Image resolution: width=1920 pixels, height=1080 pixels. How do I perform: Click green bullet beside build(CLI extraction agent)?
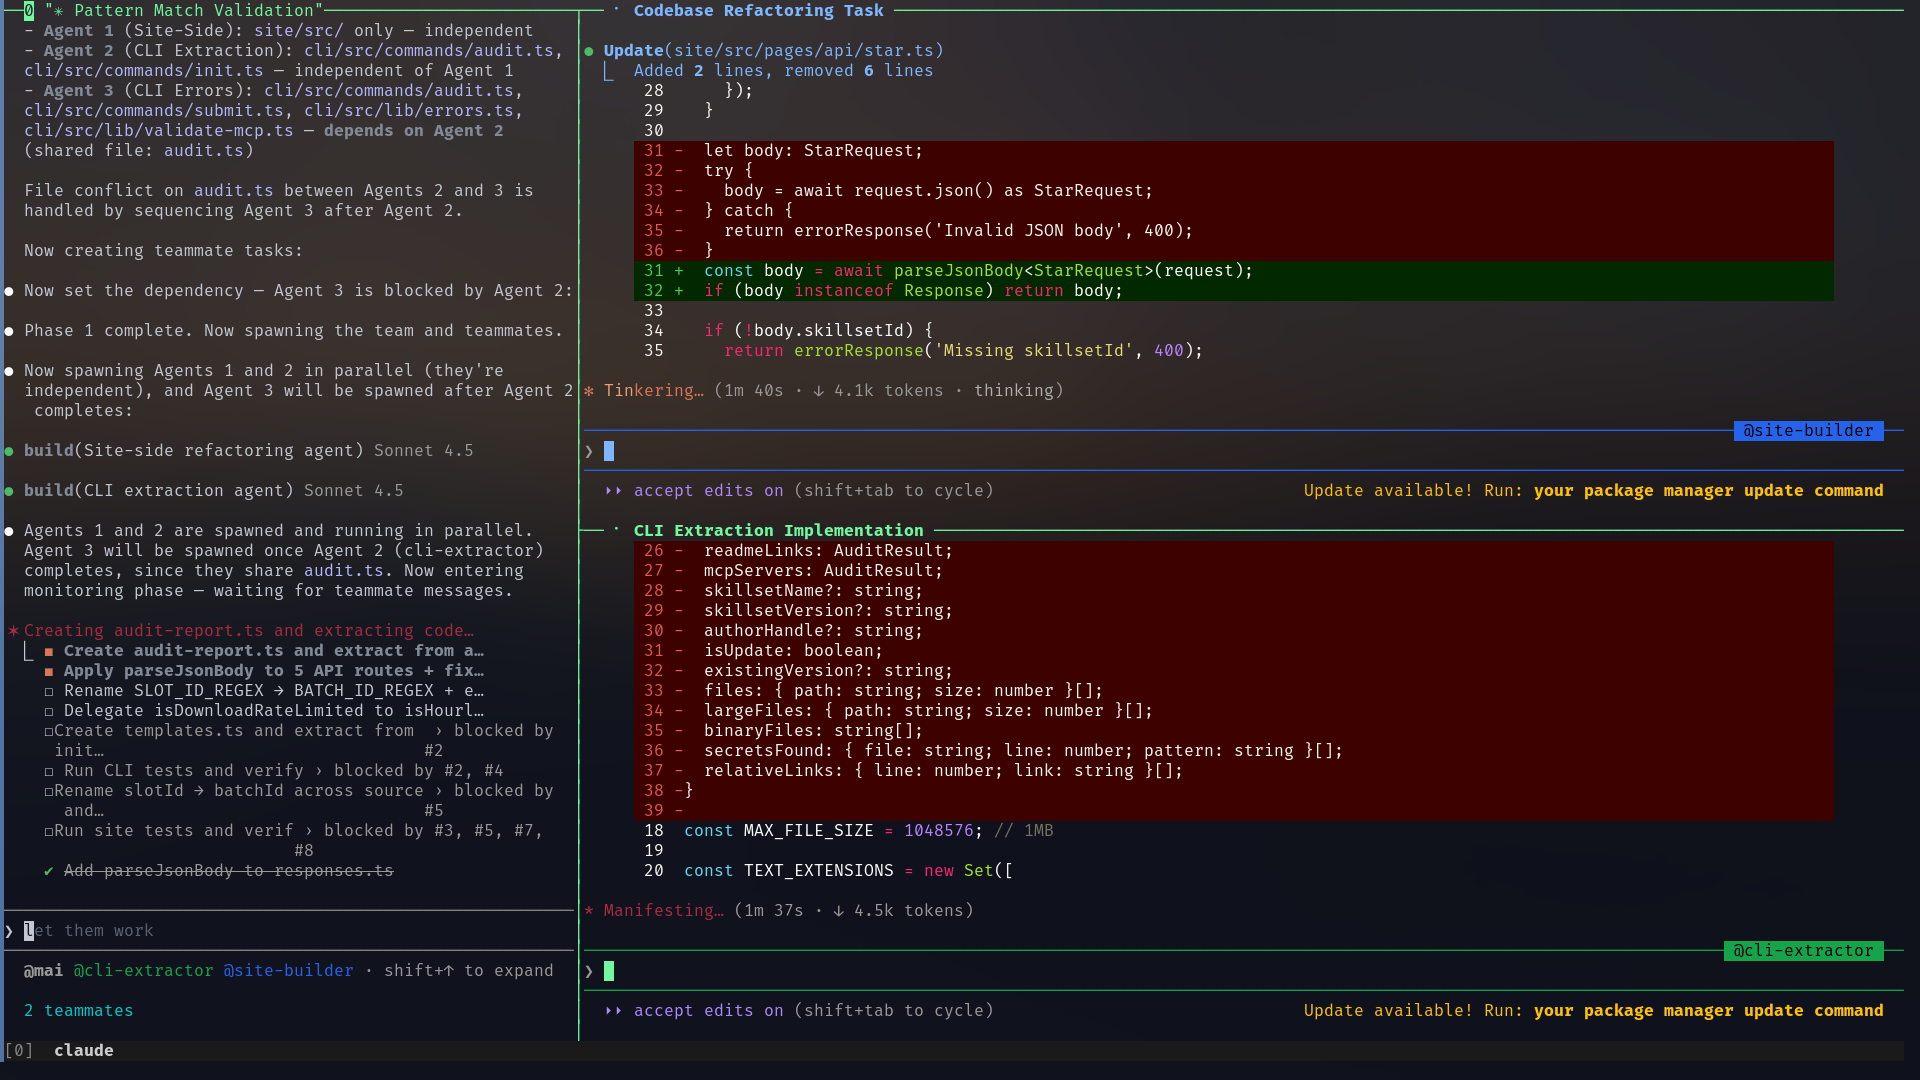click(x=9, y=491)
